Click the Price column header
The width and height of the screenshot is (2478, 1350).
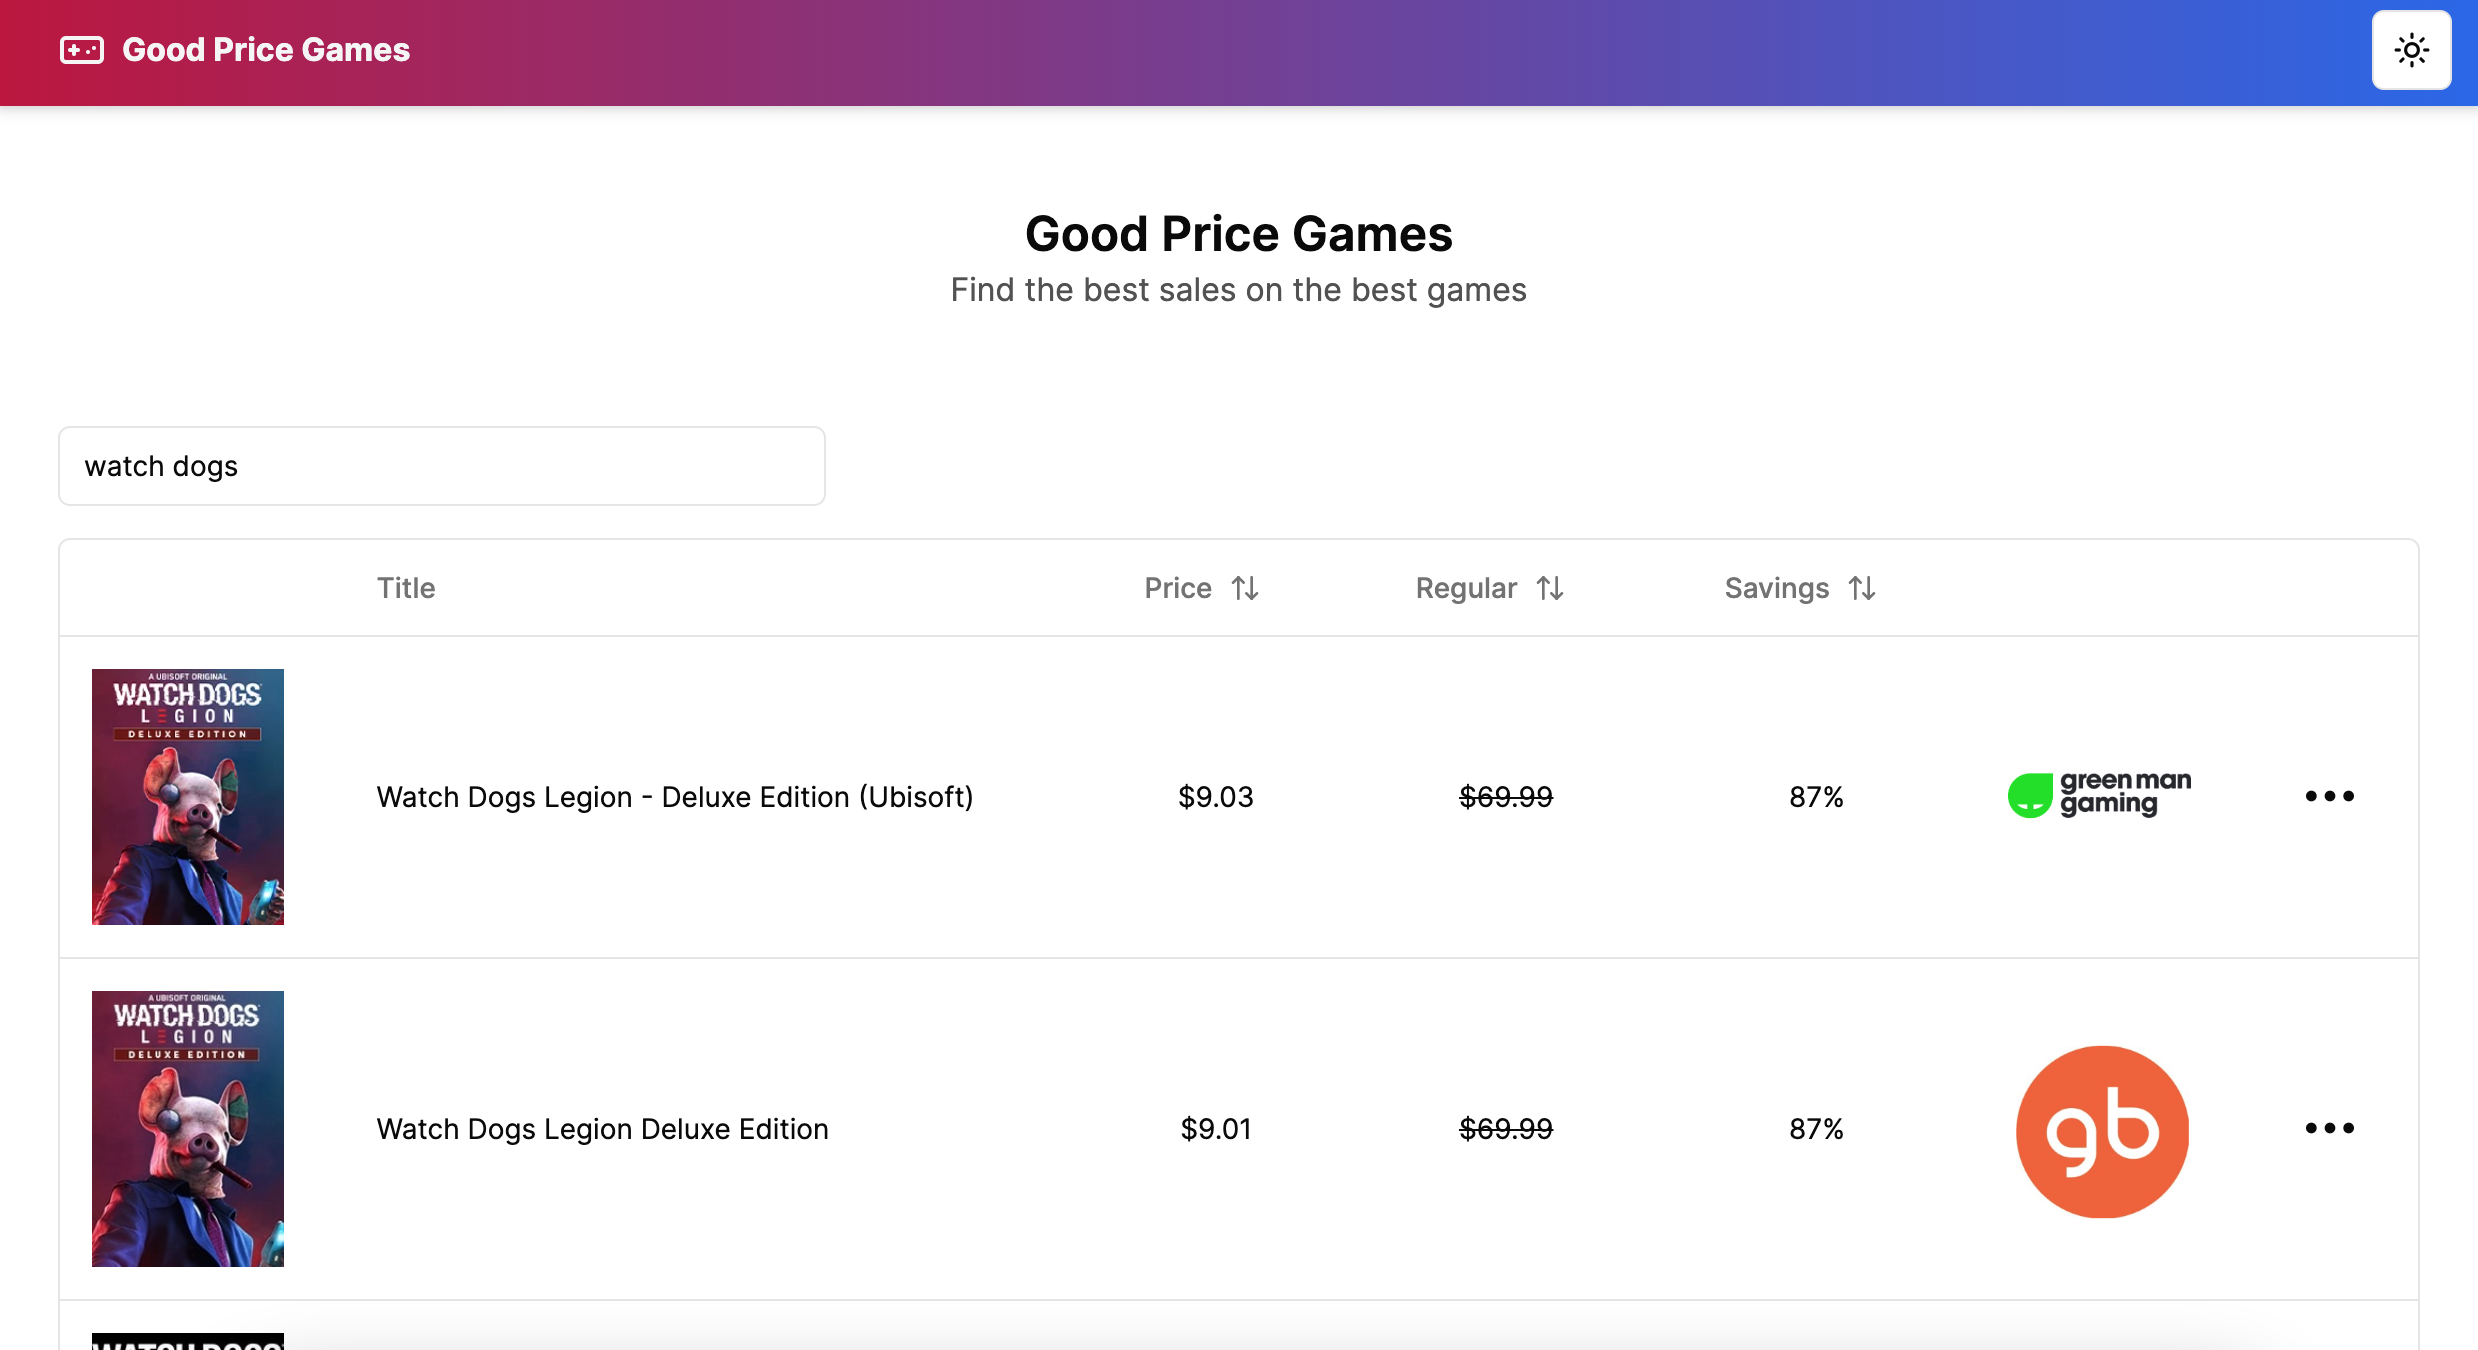point(1178,588)
